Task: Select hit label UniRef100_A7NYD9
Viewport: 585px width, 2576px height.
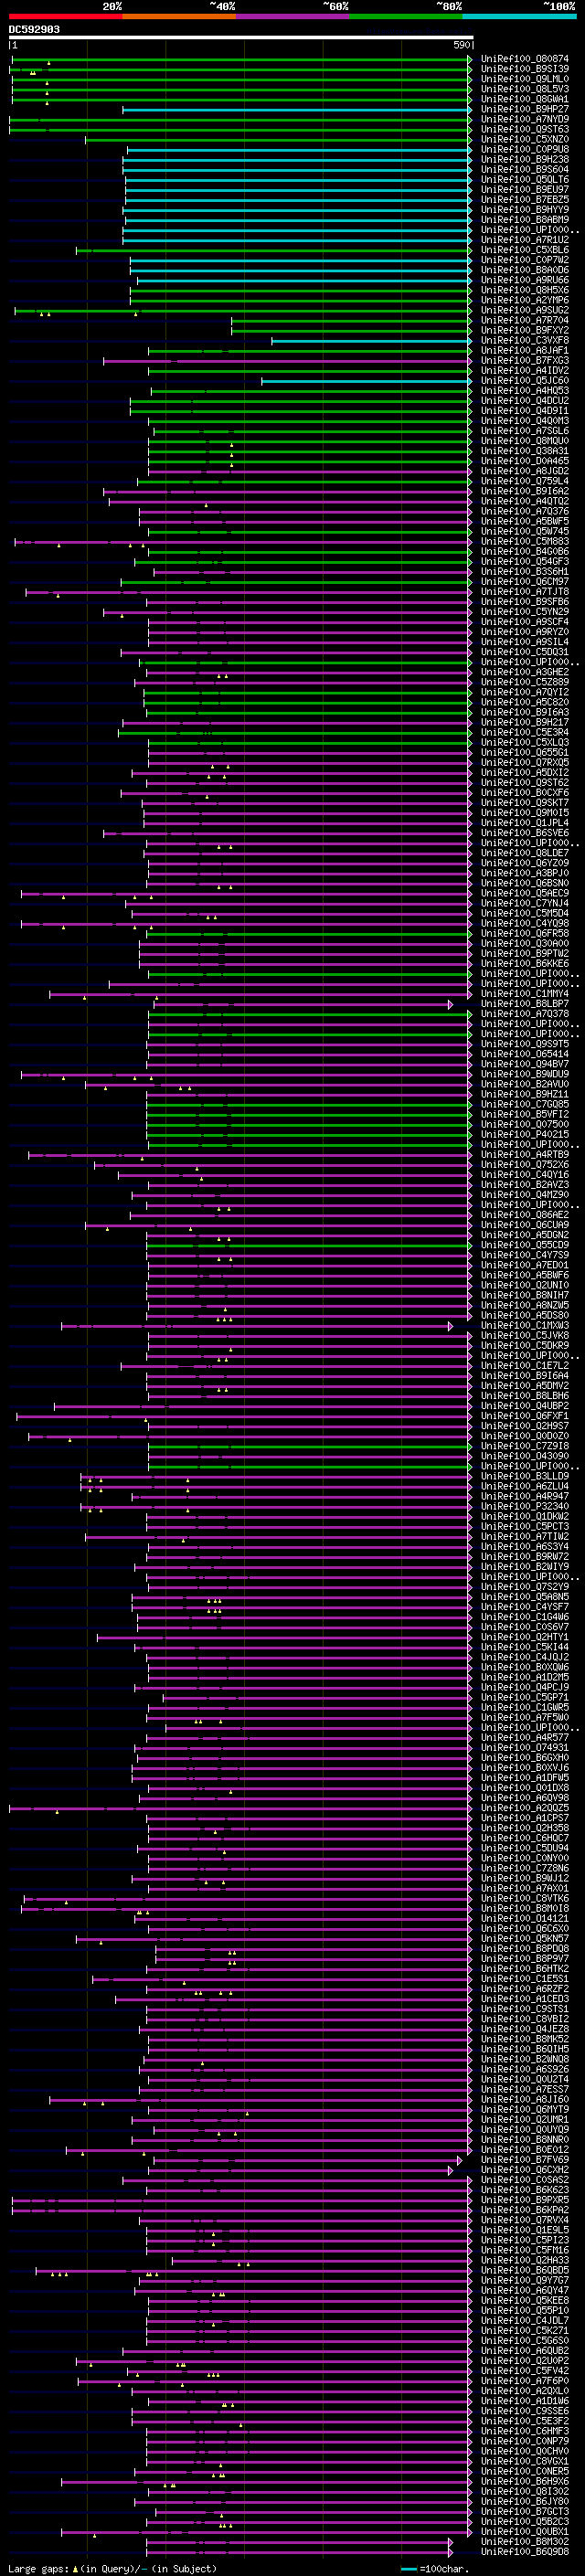Action: [525, 119]
